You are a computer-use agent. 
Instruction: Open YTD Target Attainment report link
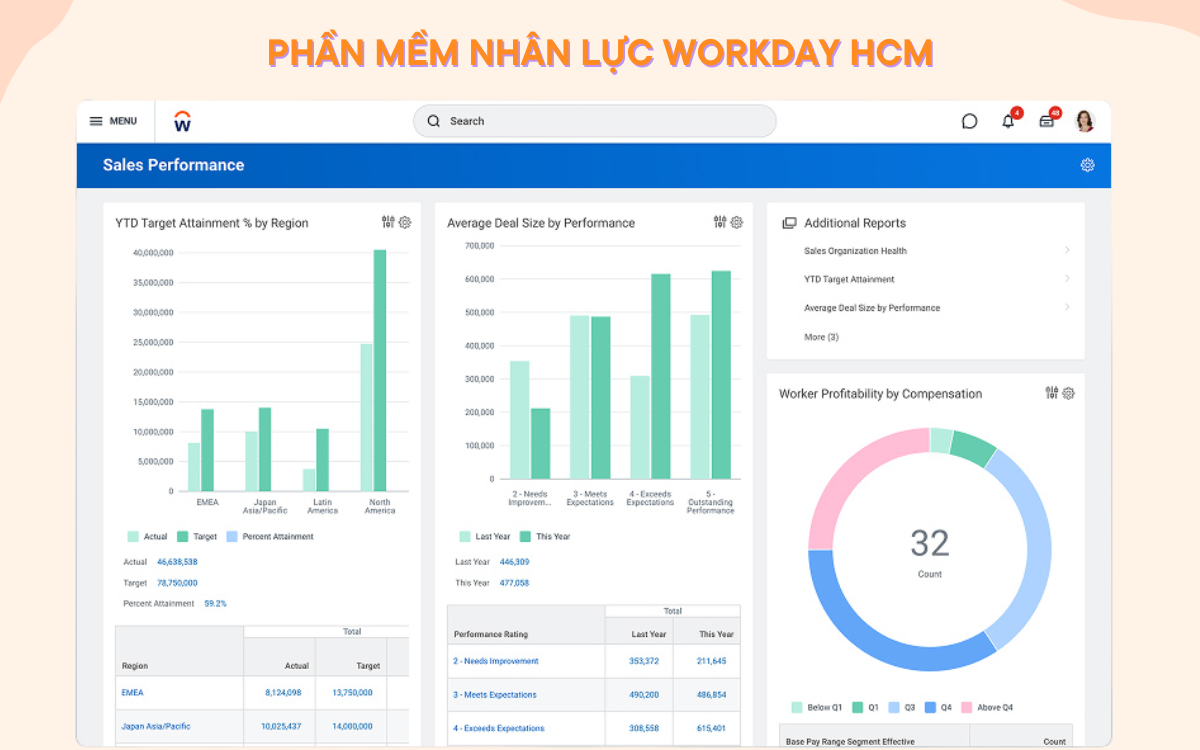tap(849, 279)
